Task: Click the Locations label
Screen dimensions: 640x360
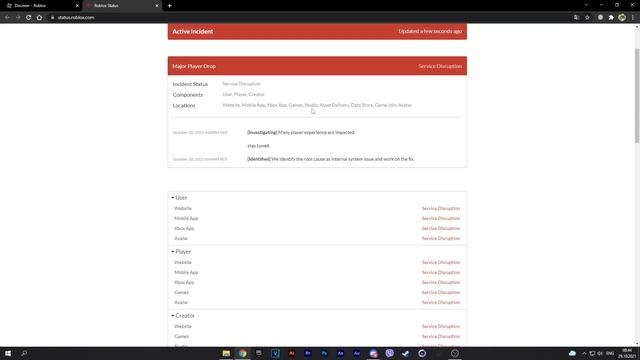Action: pos(184,105)
